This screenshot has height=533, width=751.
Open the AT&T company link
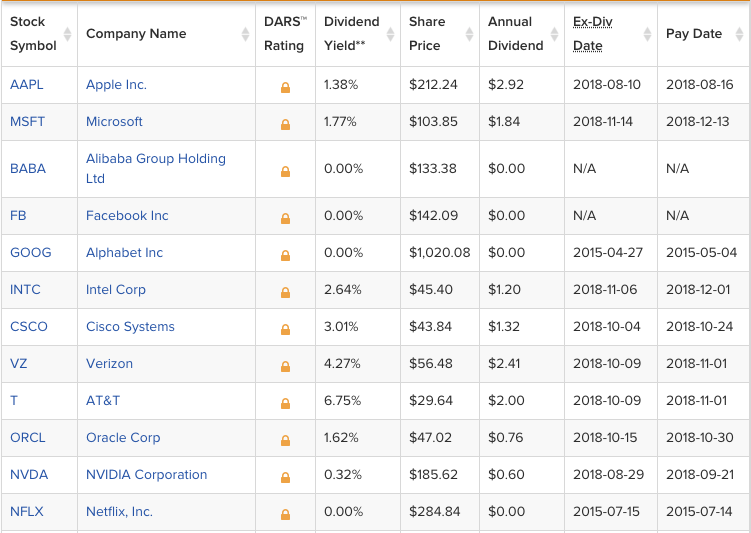pyautogui.click(x=103, y=400)
